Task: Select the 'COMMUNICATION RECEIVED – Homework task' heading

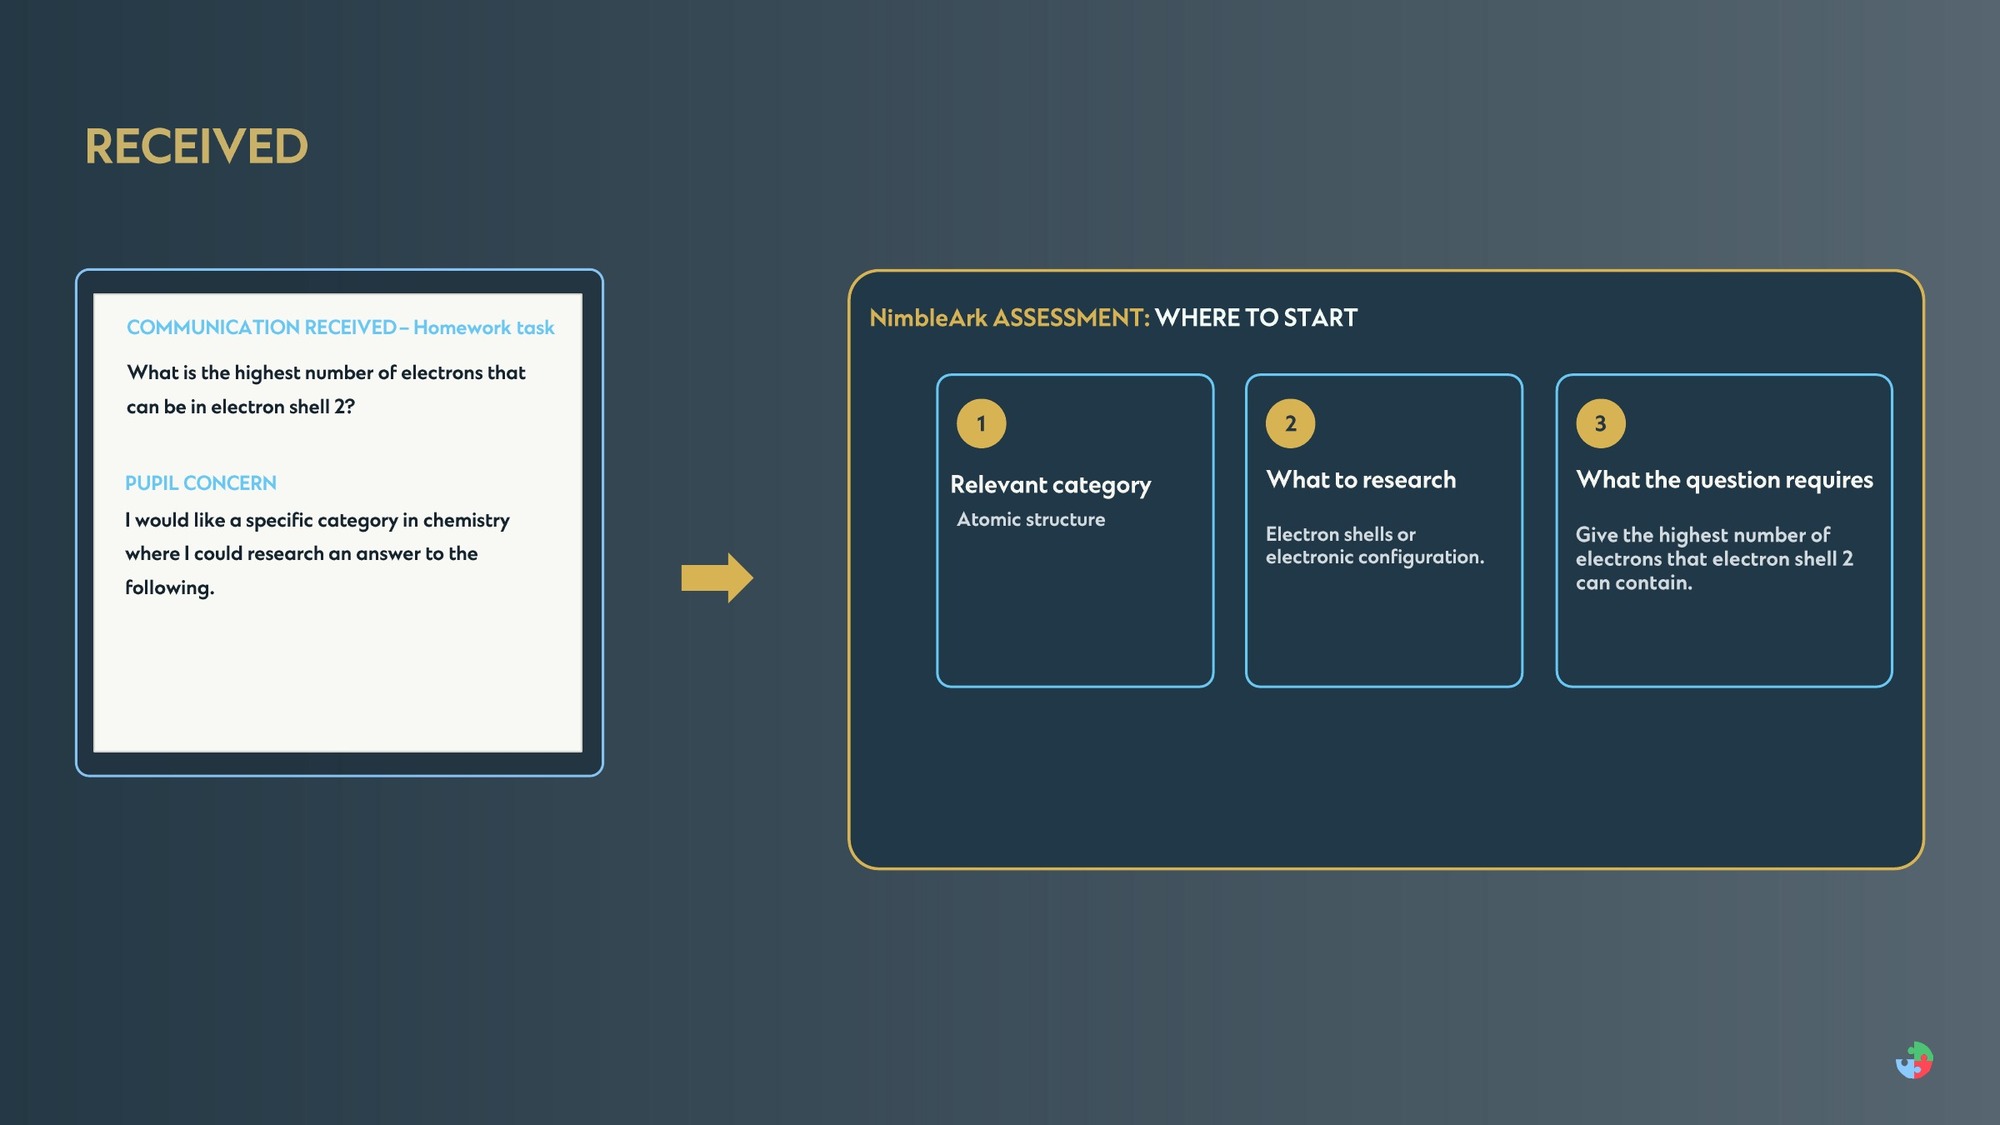Action: pos(340,327)
